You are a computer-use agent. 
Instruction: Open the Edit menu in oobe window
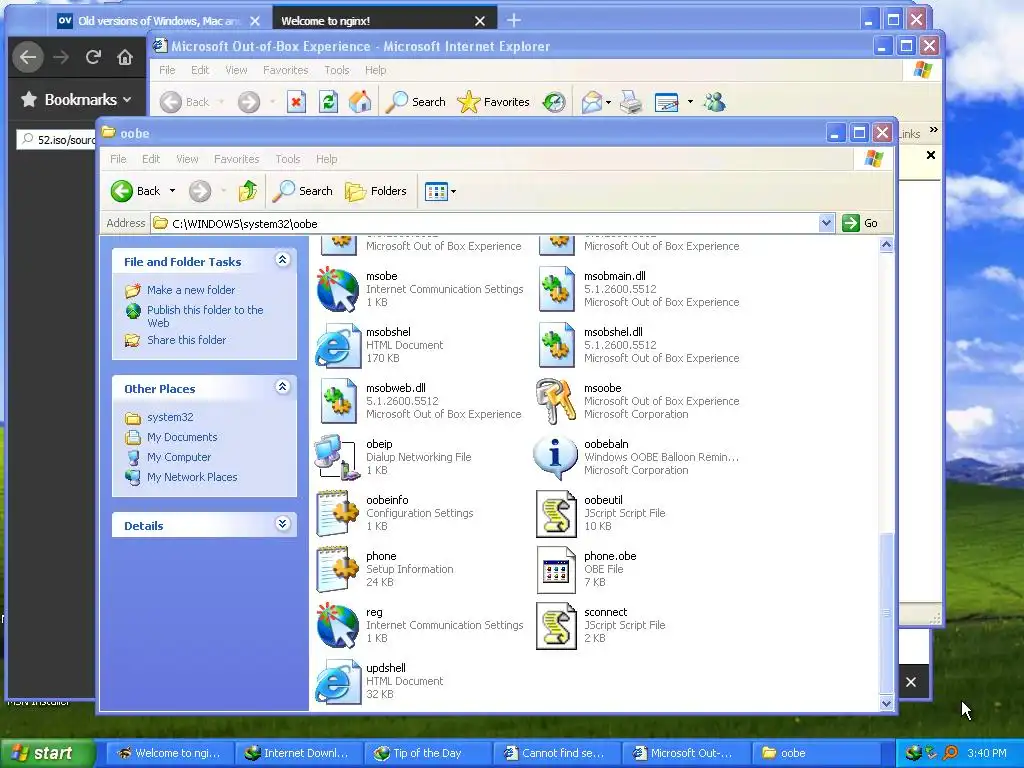pos(151,159)
